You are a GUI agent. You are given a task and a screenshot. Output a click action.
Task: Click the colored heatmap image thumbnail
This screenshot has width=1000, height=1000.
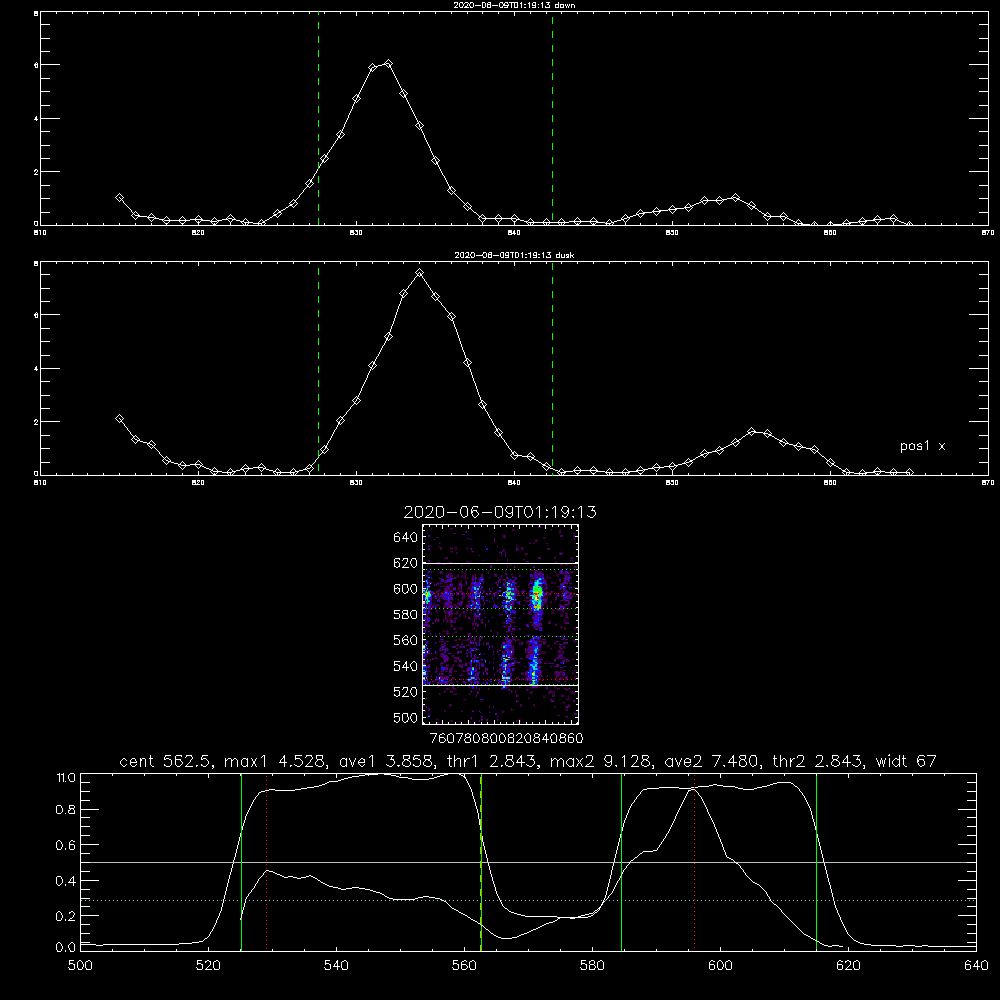501,624
